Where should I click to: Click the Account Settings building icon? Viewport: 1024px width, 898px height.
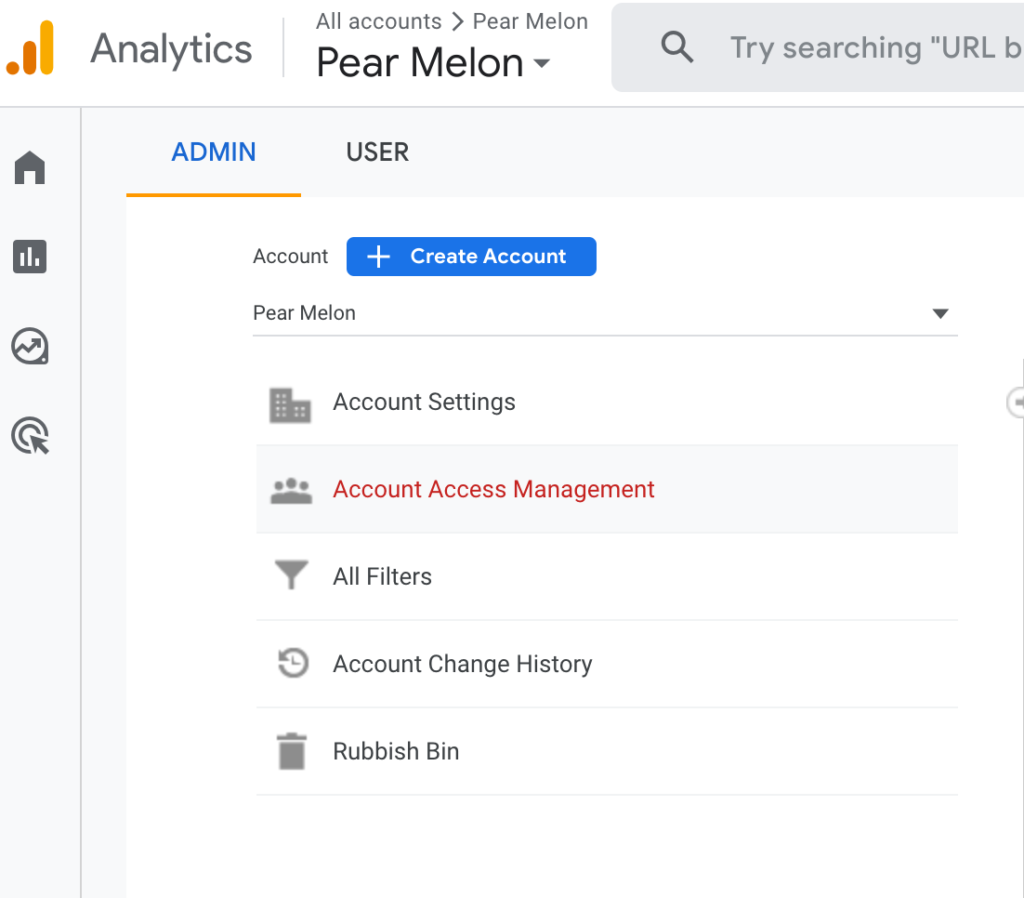(x=290, y=403)
